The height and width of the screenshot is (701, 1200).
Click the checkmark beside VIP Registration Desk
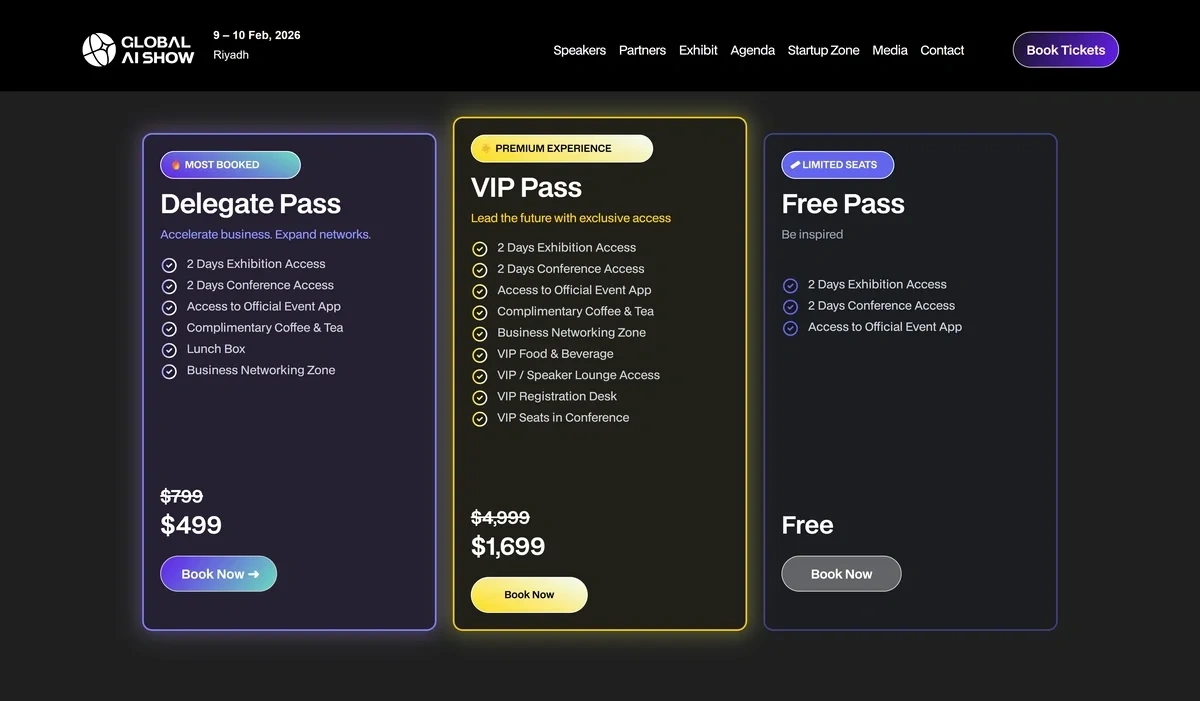479,396
